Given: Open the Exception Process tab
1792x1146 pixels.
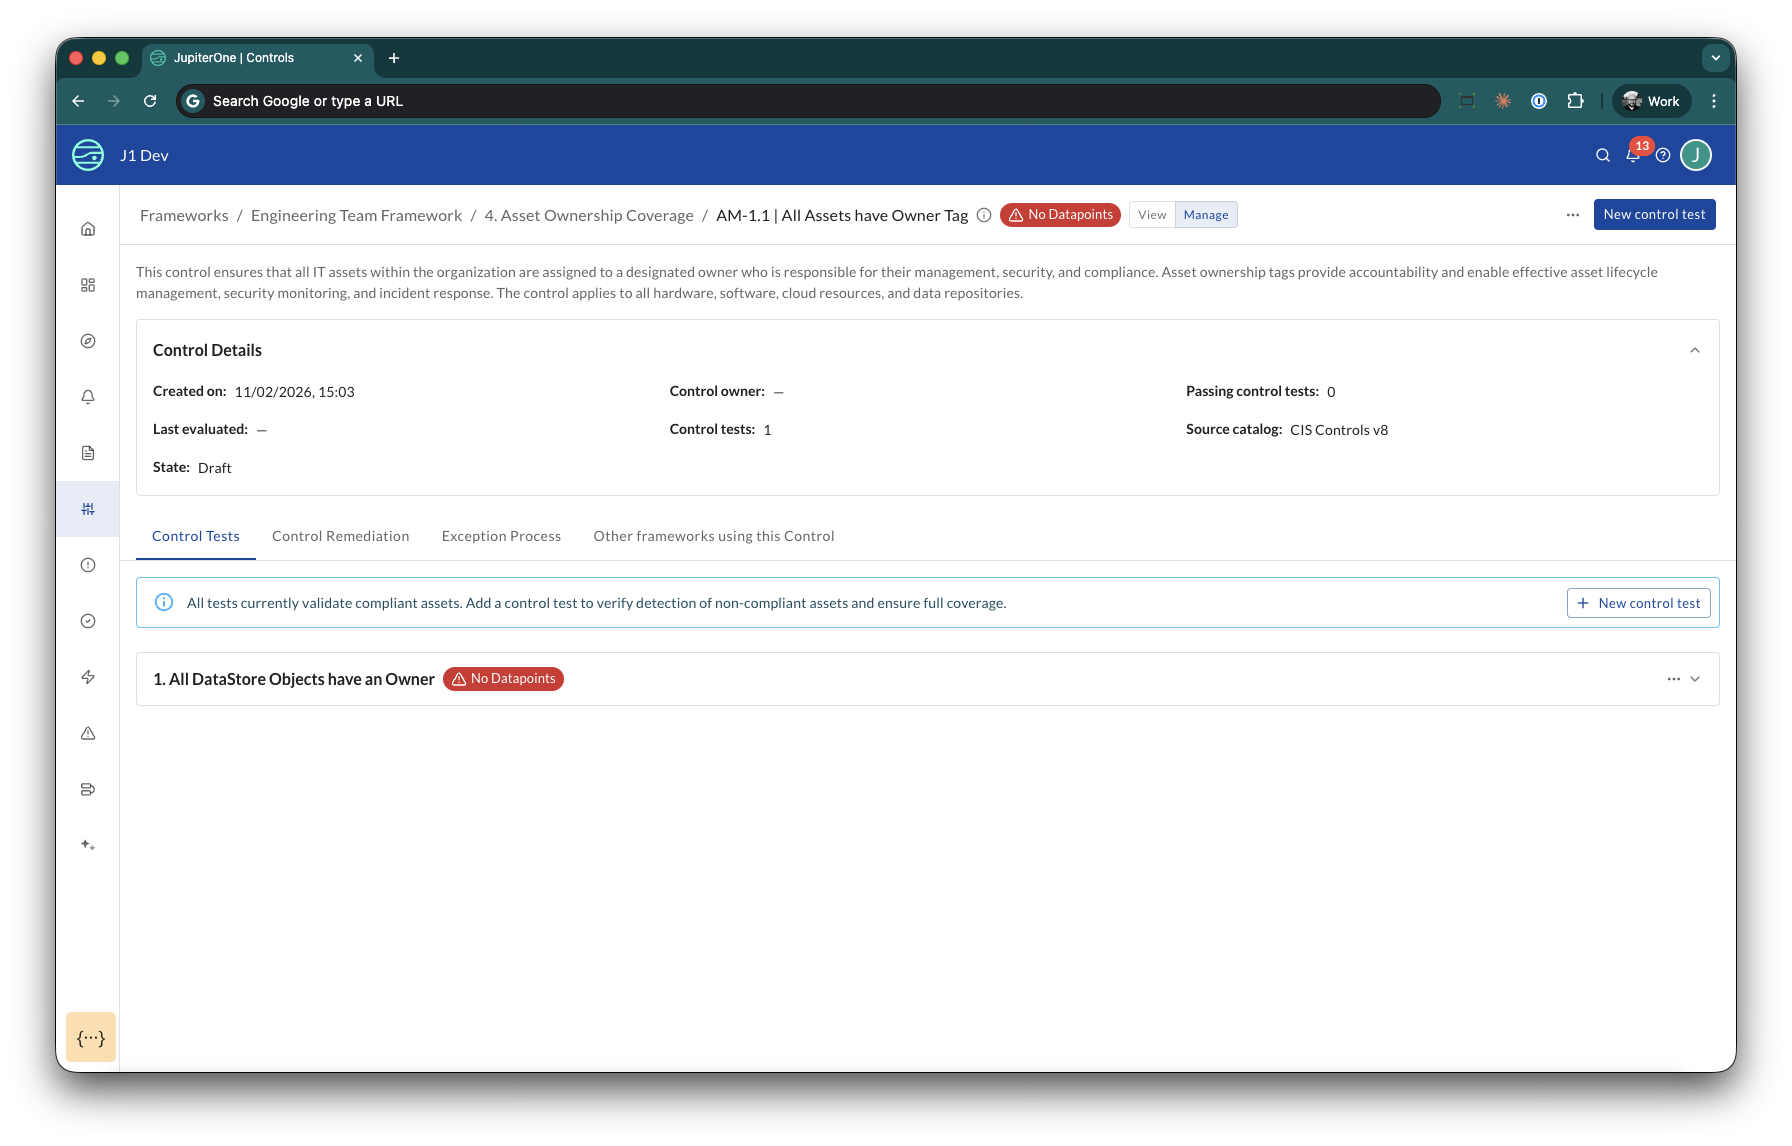Looking at the screenshot, I should (x=501, y=536).
